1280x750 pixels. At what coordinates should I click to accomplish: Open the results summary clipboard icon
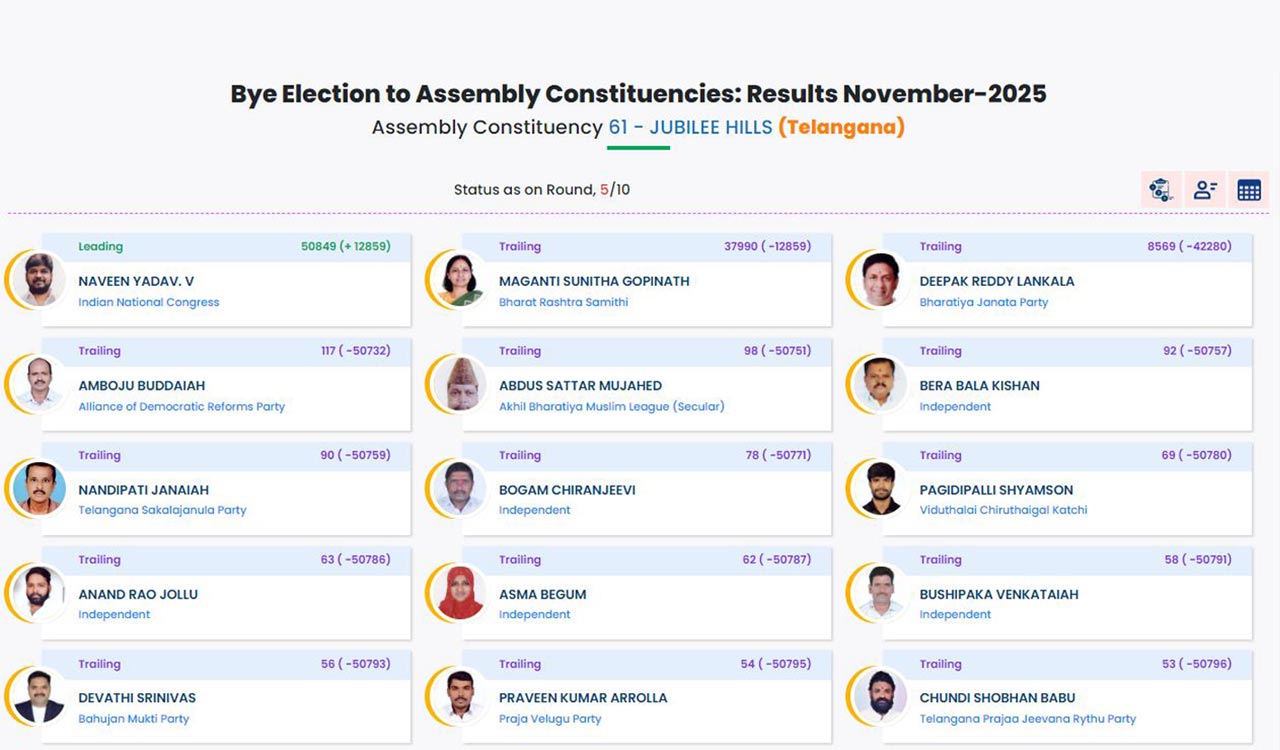pos(1161,189)
